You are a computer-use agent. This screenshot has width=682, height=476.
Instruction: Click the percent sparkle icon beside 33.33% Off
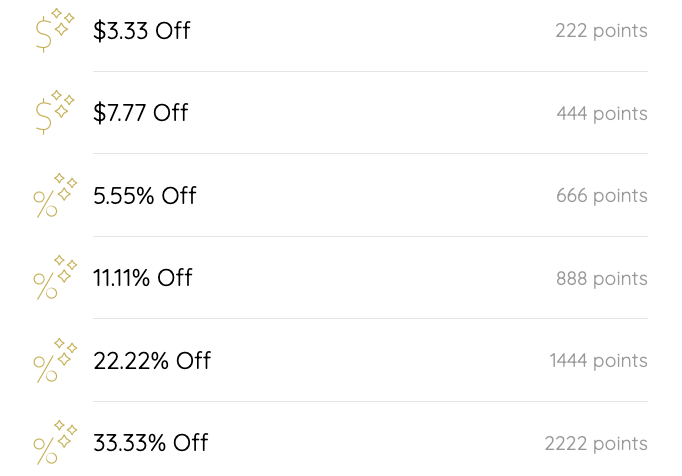(55, 442)
